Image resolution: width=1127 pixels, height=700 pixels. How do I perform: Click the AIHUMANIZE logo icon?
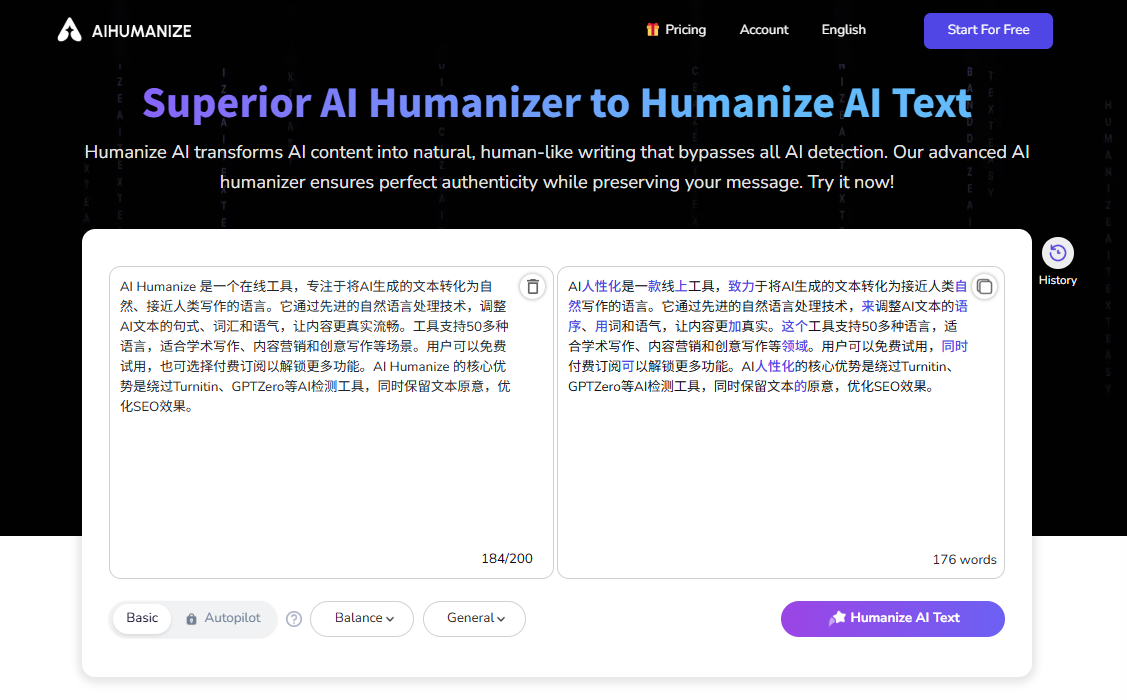tap(70, 30)
